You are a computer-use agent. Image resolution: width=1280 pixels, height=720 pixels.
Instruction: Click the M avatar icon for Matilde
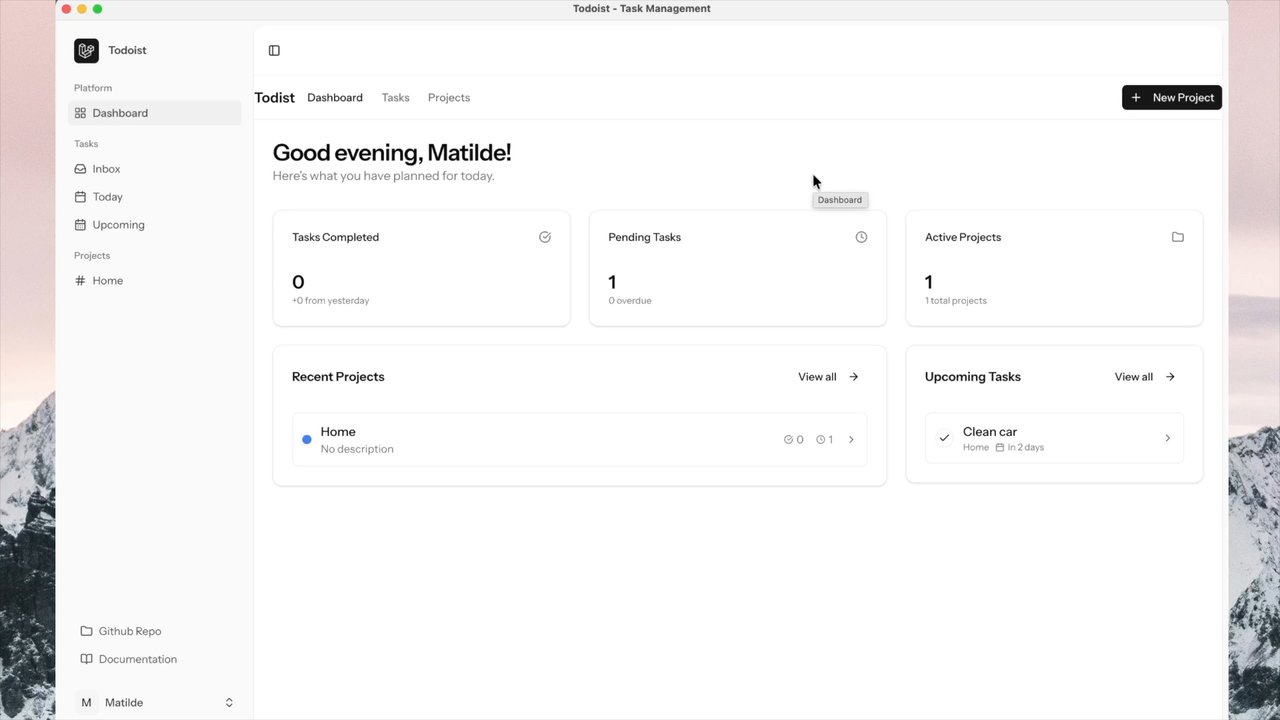(x=86, y=703)
